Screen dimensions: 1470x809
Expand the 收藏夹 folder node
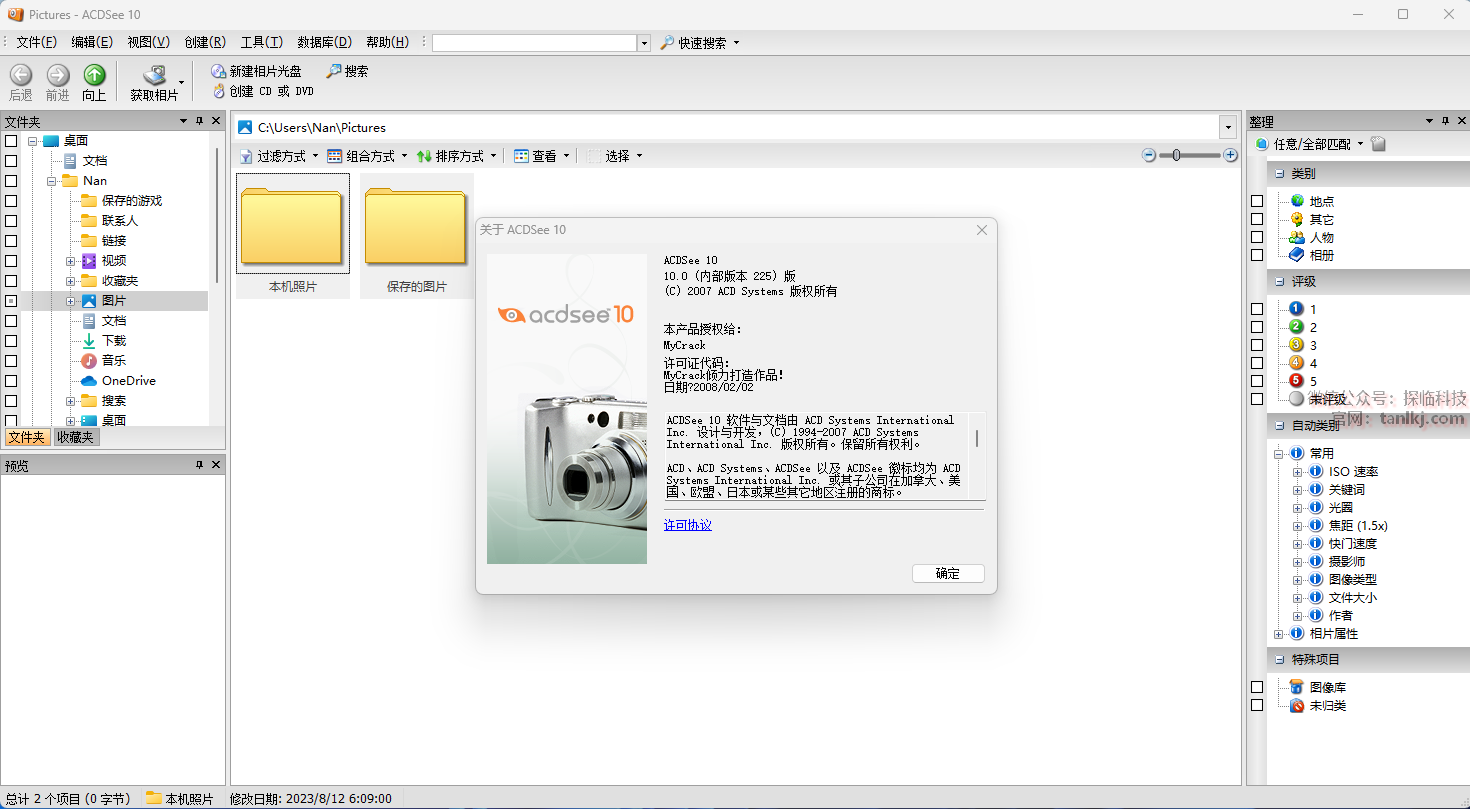(x=71, y=281)
